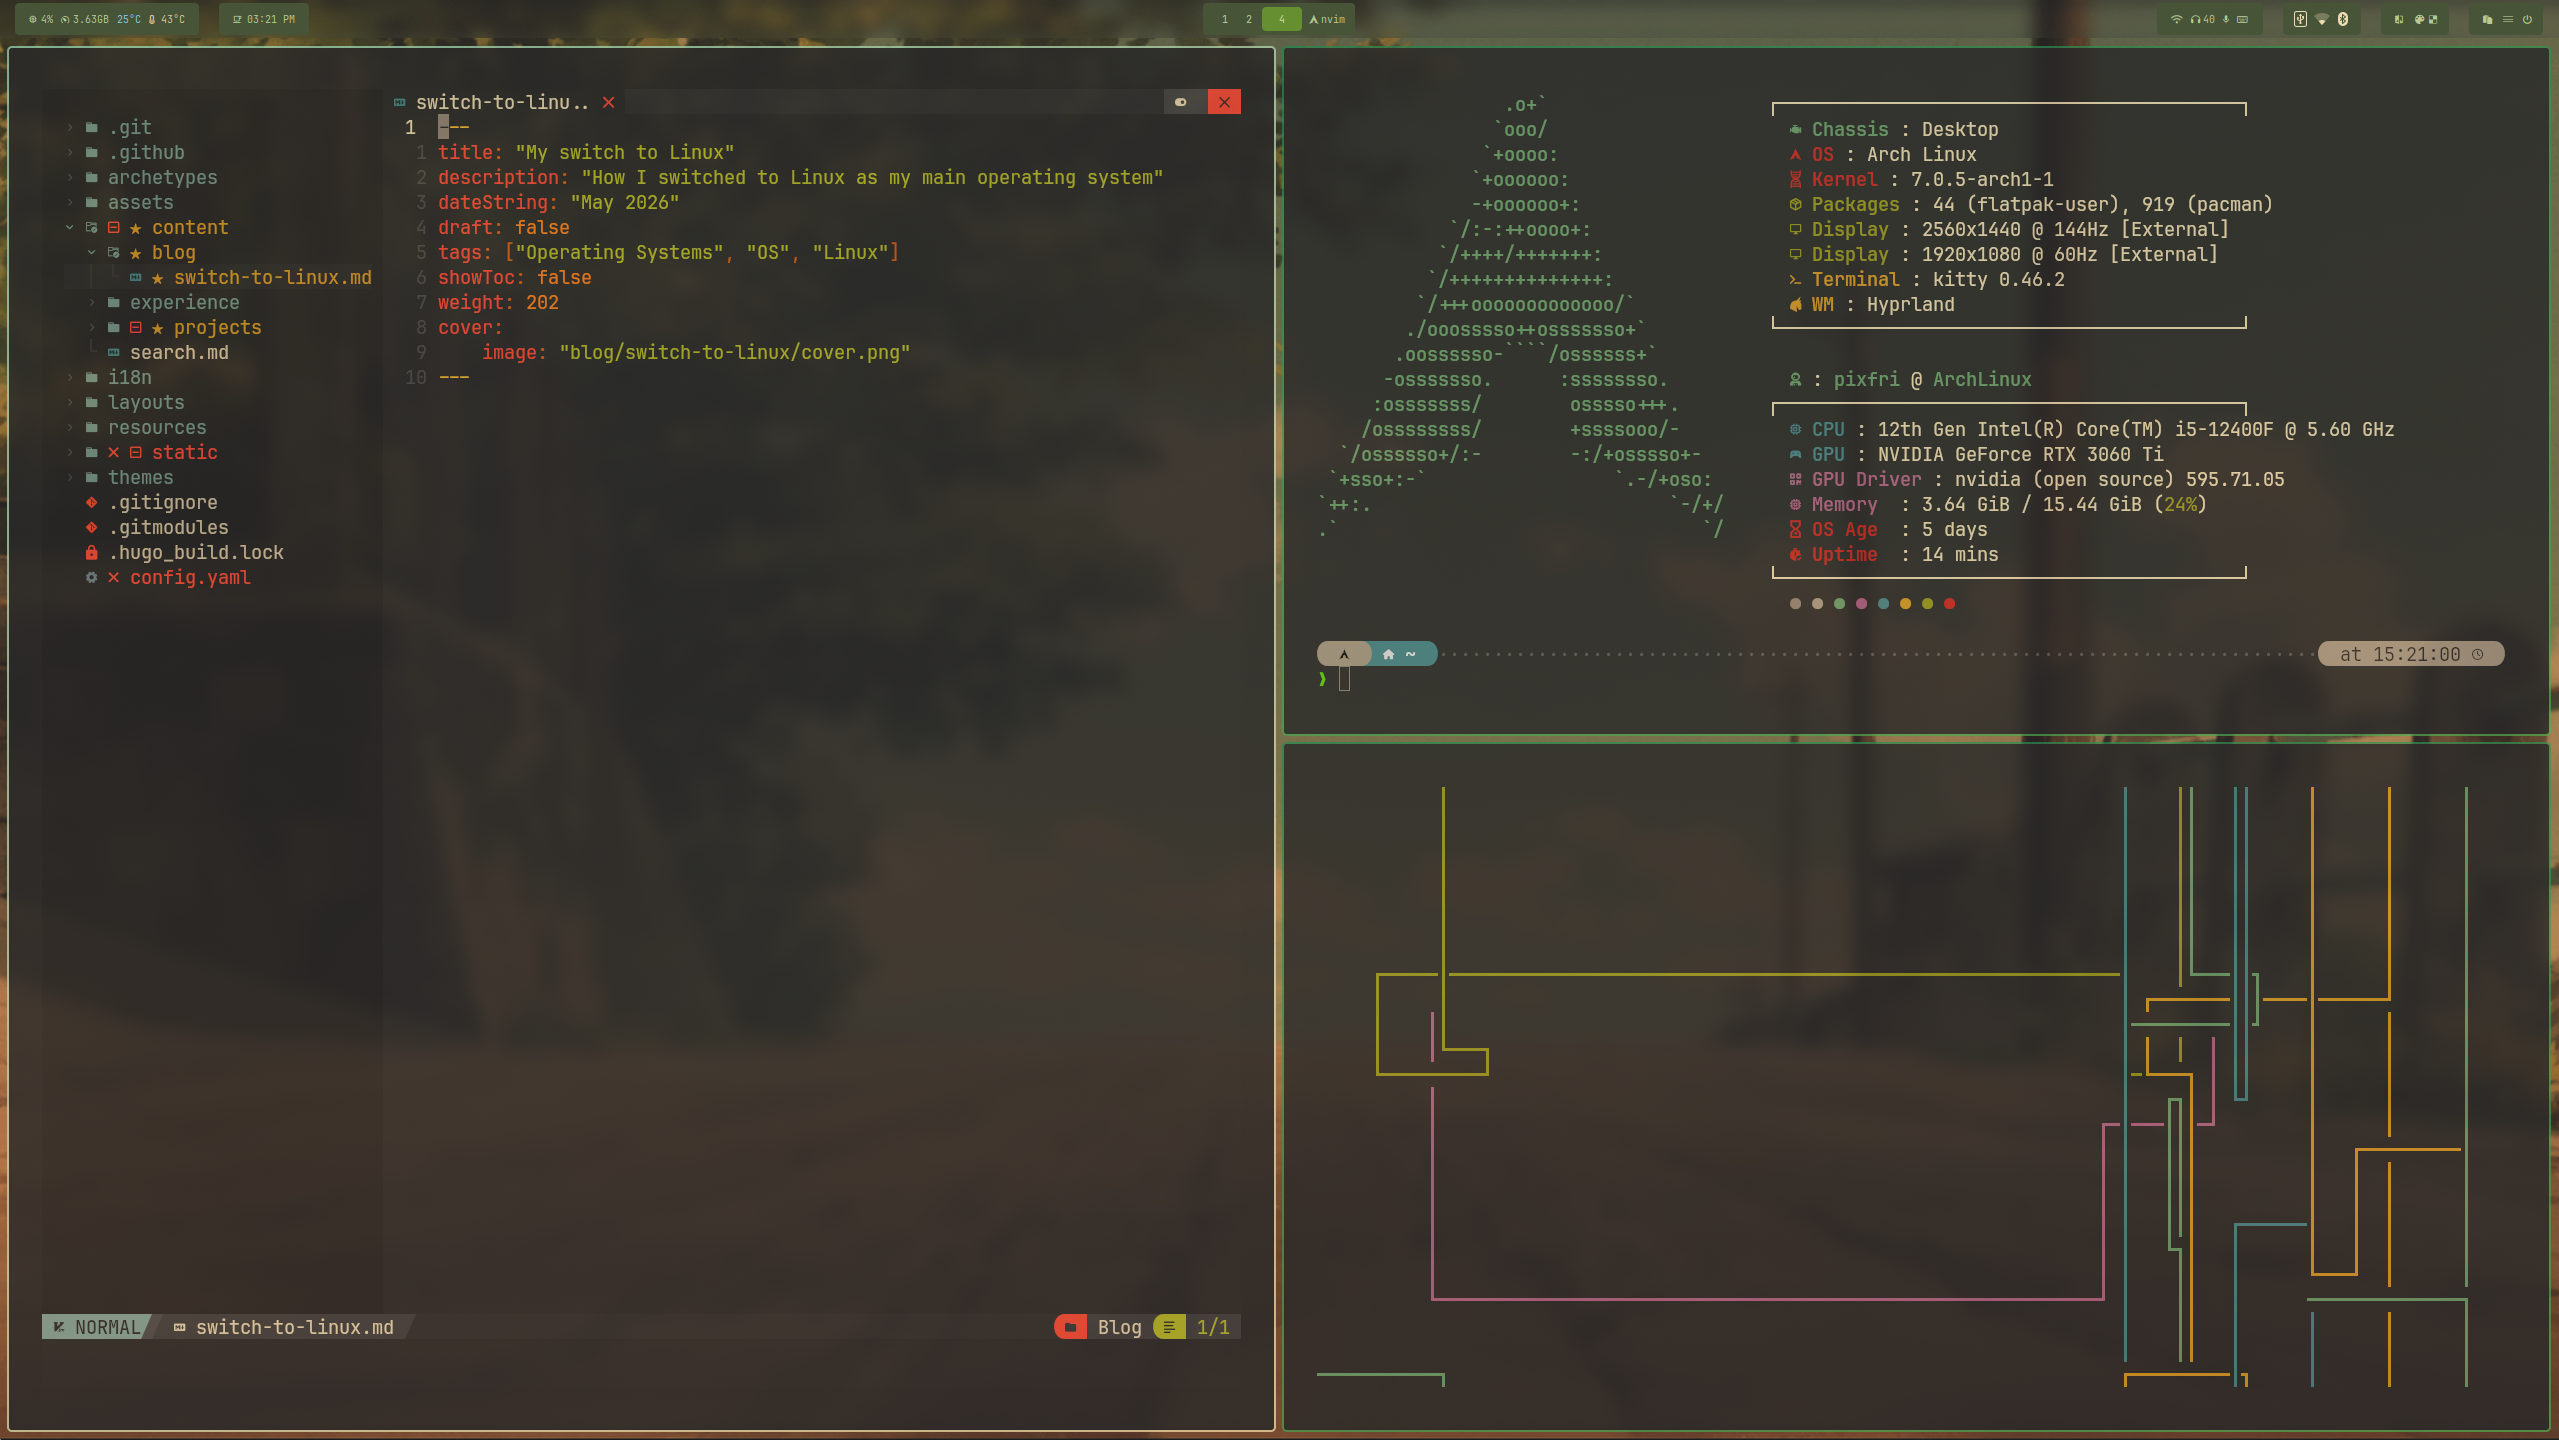Screen dimensions: 2559x1440
Task: Click the terminal prompt cursor line
Action: [1344, 679]
